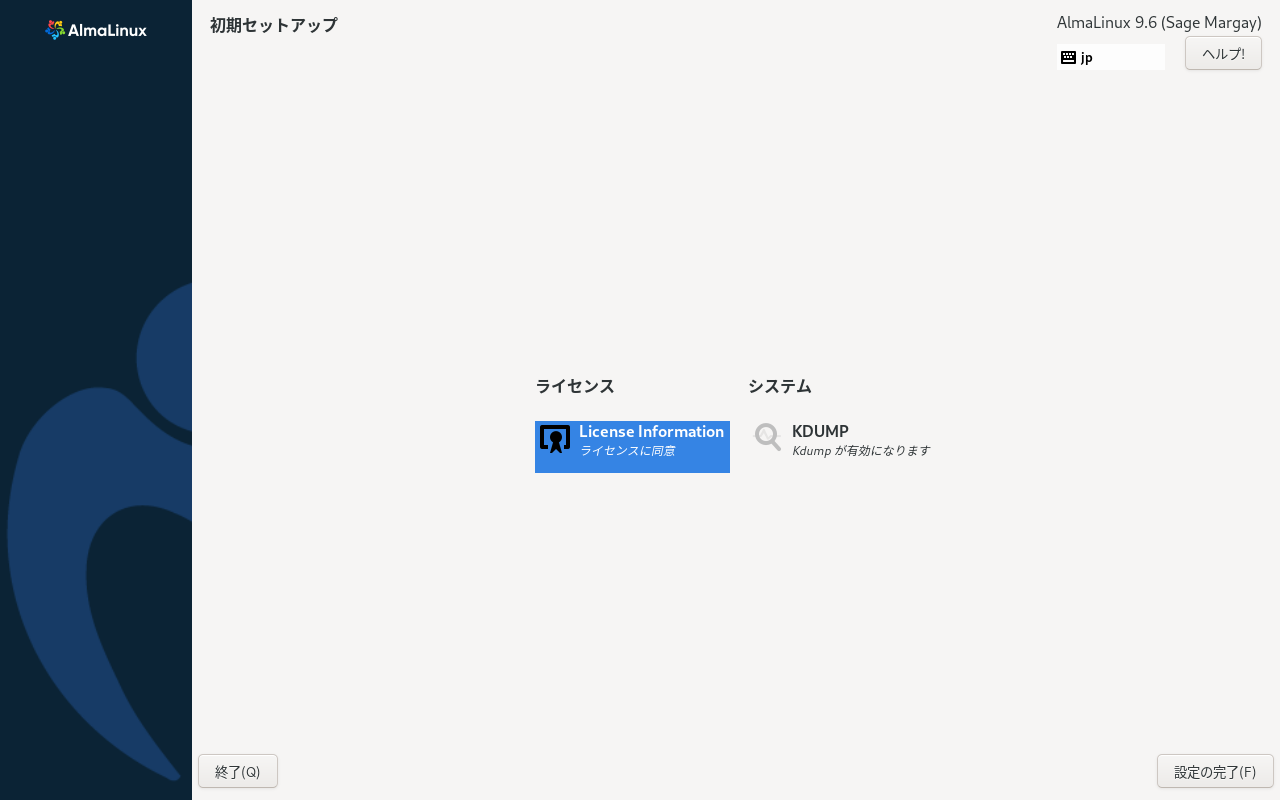Image resolution: width=1280 pixels, height=800 pixels.
Task: Click the jp keyboard layout label
Action: 1087,58
